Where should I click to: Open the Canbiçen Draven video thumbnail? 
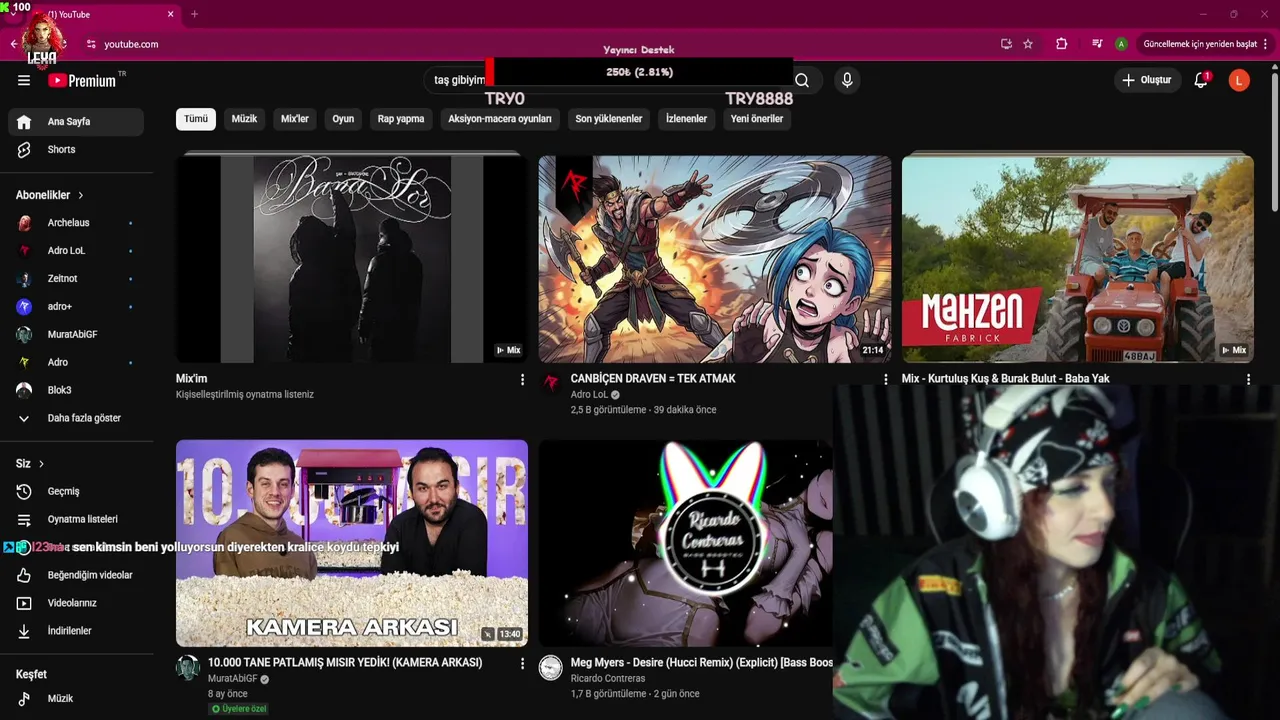click(x=715, y=259)
